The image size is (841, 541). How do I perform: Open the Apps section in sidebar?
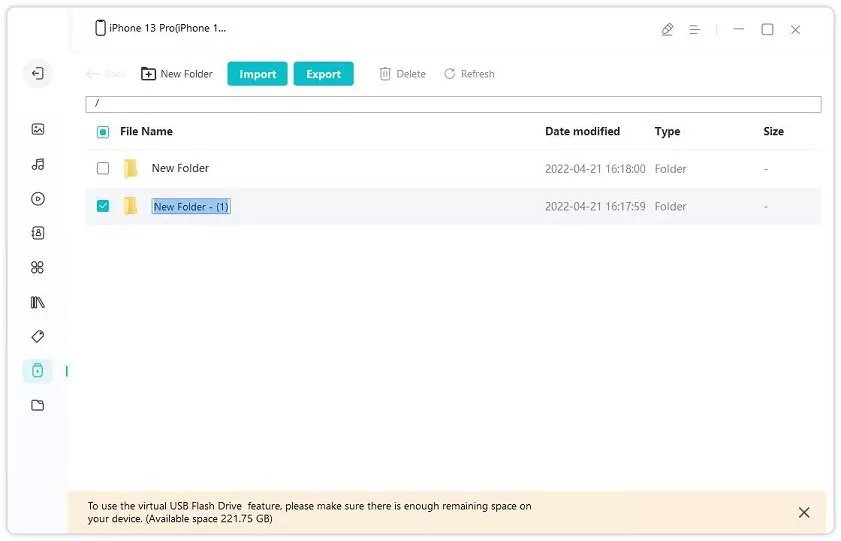(38, 268)
